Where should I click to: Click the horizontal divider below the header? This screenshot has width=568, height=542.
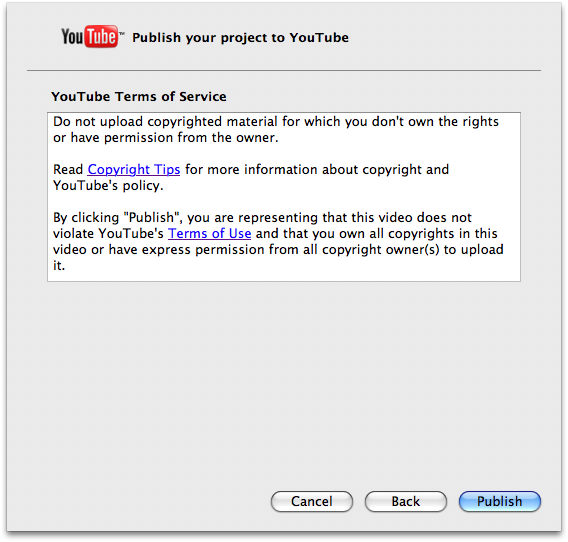pos(284,70)
